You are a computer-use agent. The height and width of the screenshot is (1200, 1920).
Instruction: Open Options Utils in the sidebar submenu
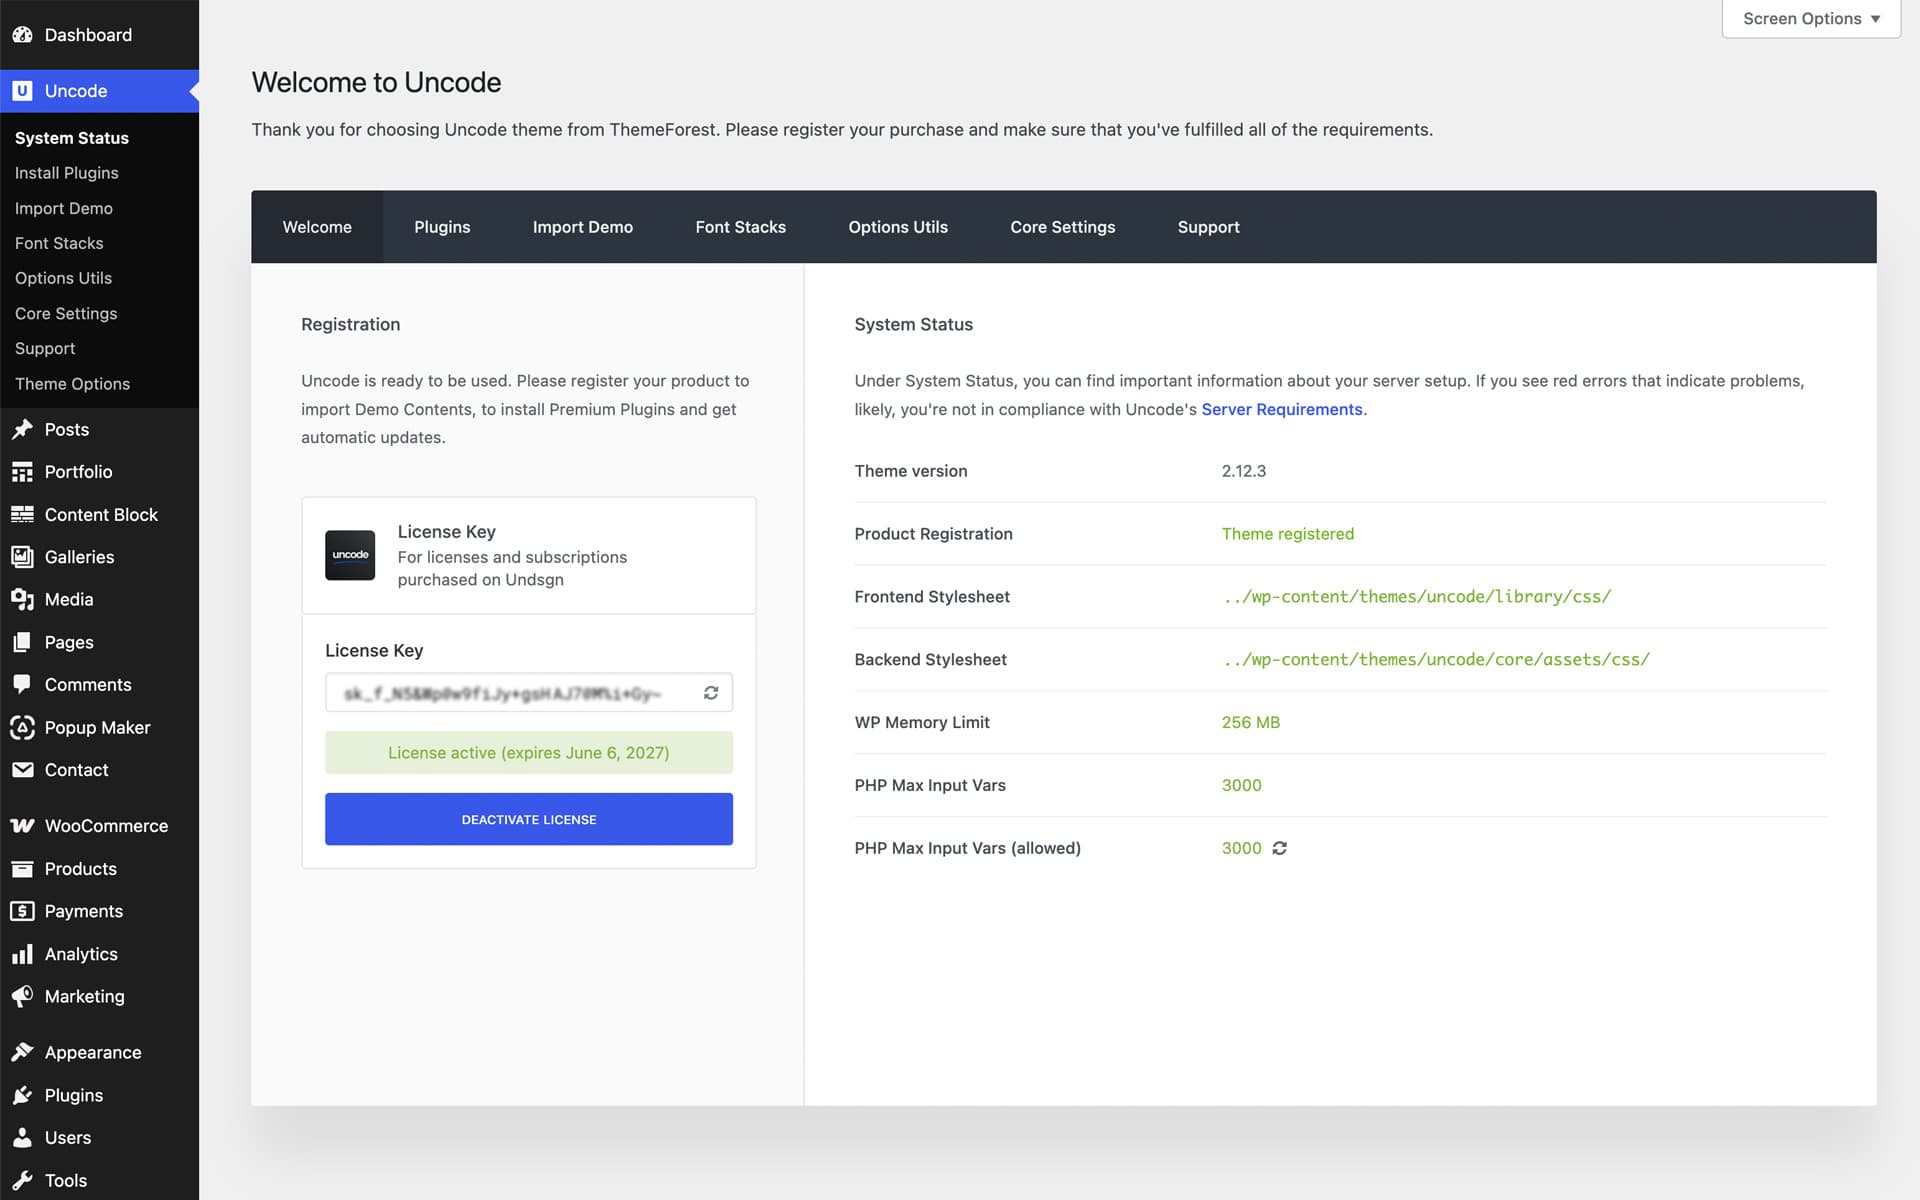[63, 278]
